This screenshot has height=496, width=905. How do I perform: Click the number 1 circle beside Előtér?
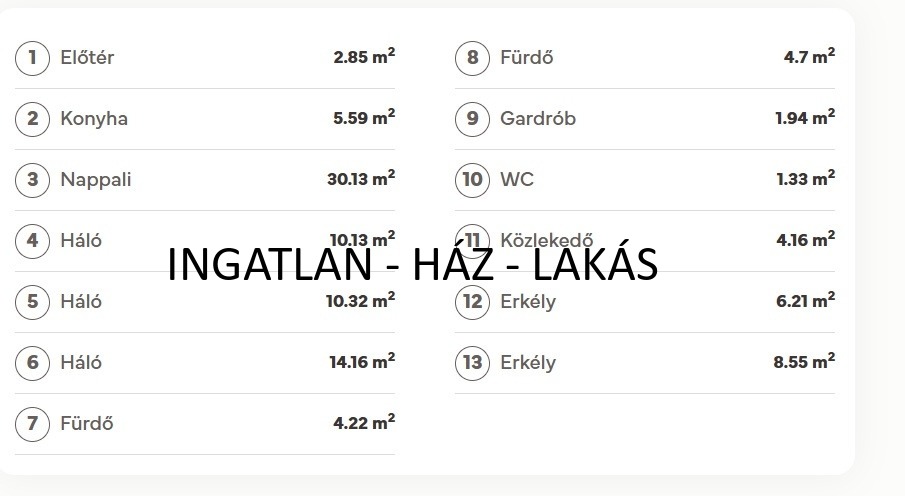32,57
